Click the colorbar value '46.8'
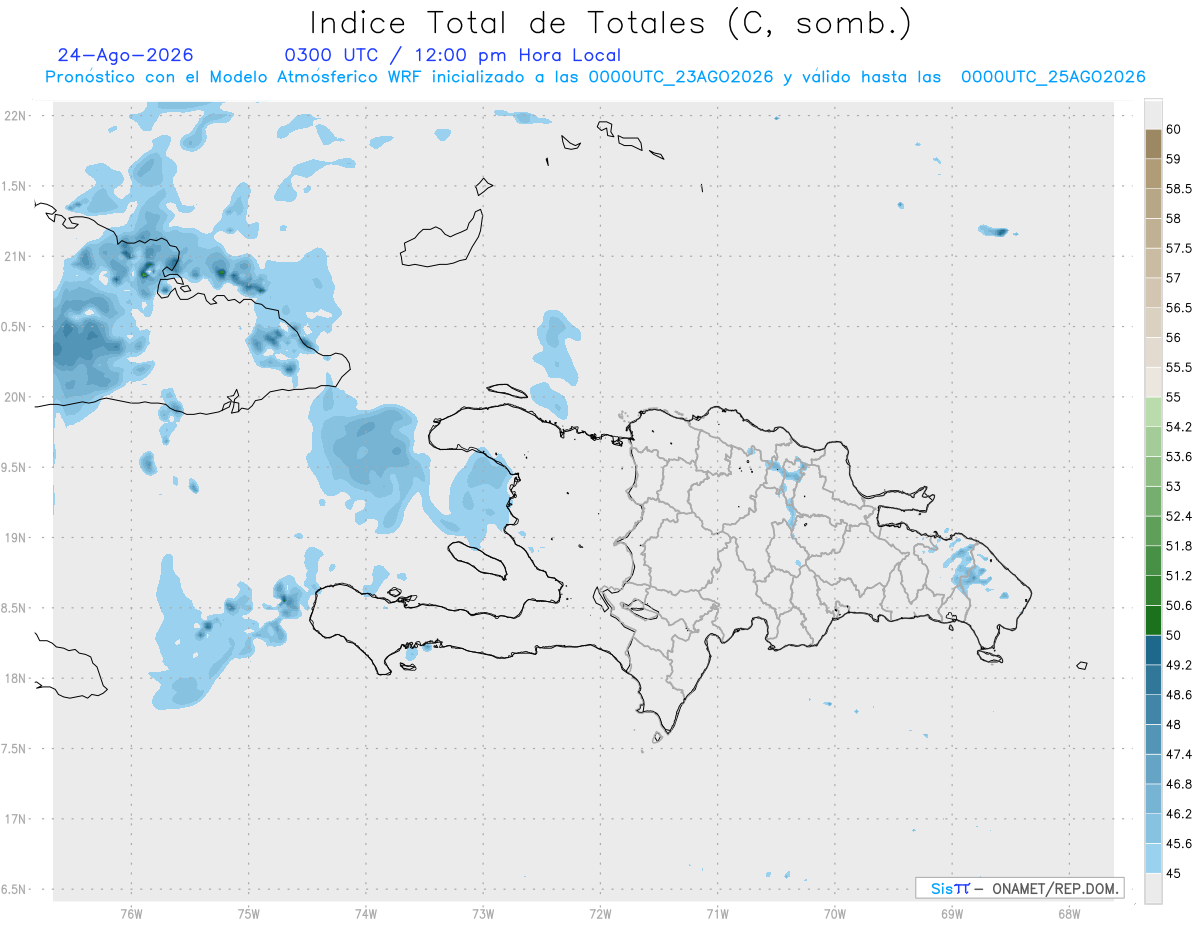Screen dimensions: 1200x927 pyautogui.click(x=1178, y=784)
